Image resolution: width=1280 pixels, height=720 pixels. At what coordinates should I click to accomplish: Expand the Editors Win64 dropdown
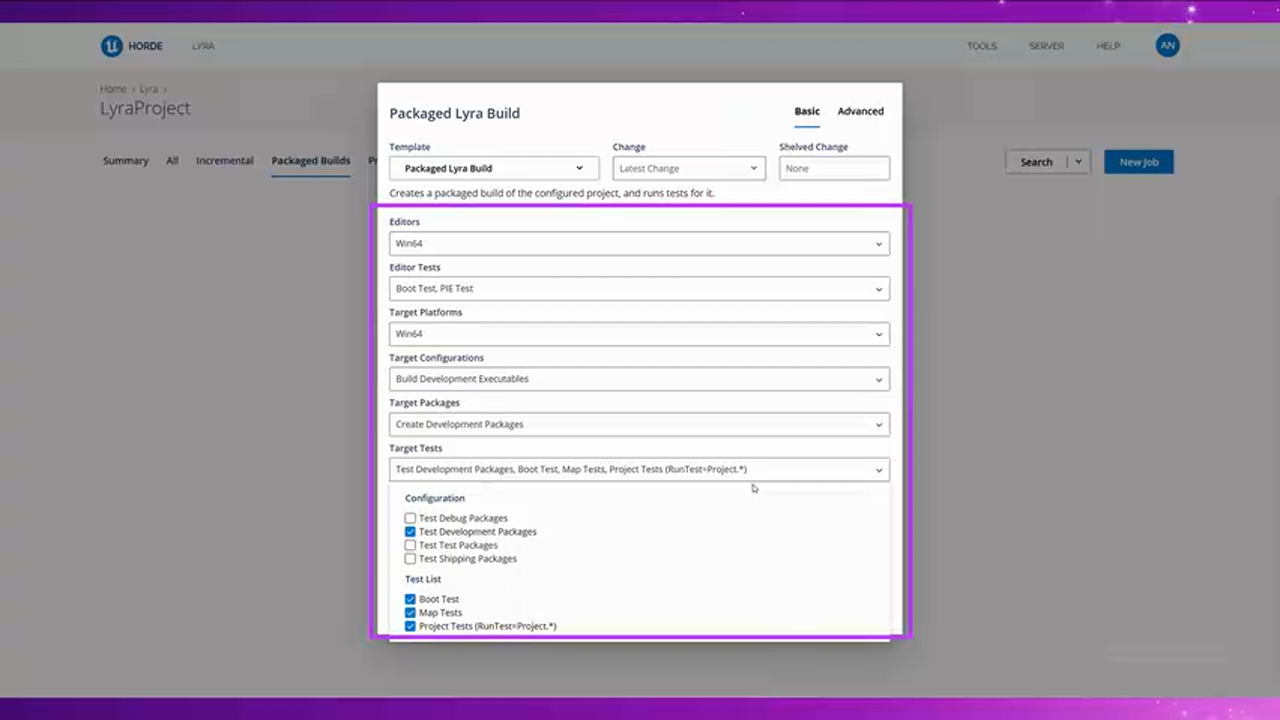point(639,244)
